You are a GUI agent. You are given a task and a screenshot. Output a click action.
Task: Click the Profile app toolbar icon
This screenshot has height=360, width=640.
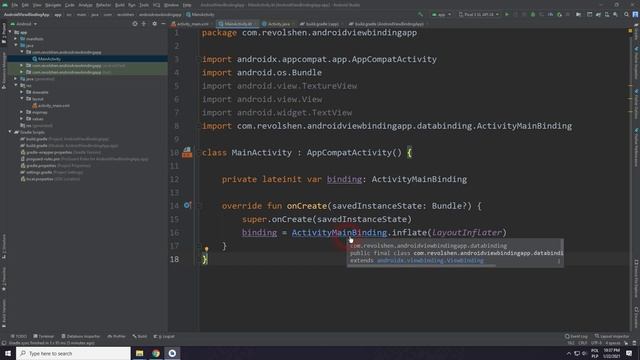[x=551, y=14]
